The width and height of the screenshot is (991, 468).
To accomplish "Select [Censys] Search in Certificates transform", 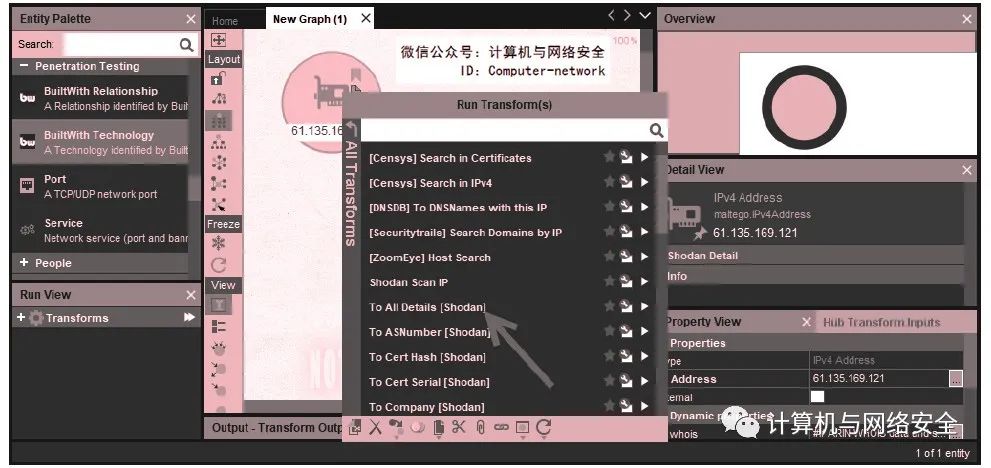I will (x=450, y=157).
